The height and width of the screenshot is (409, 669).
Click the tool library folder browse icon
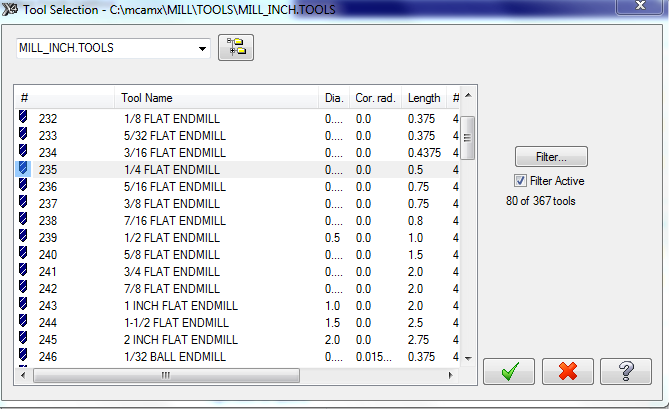pos(237,47)
